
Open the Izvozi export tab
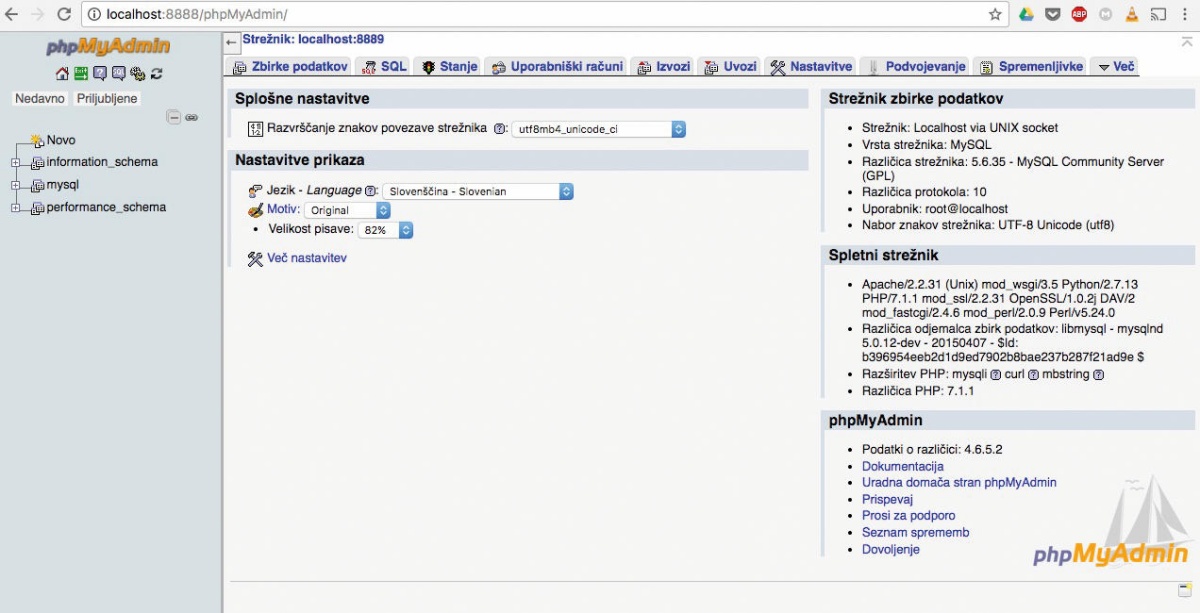click(x=663, y=67)
